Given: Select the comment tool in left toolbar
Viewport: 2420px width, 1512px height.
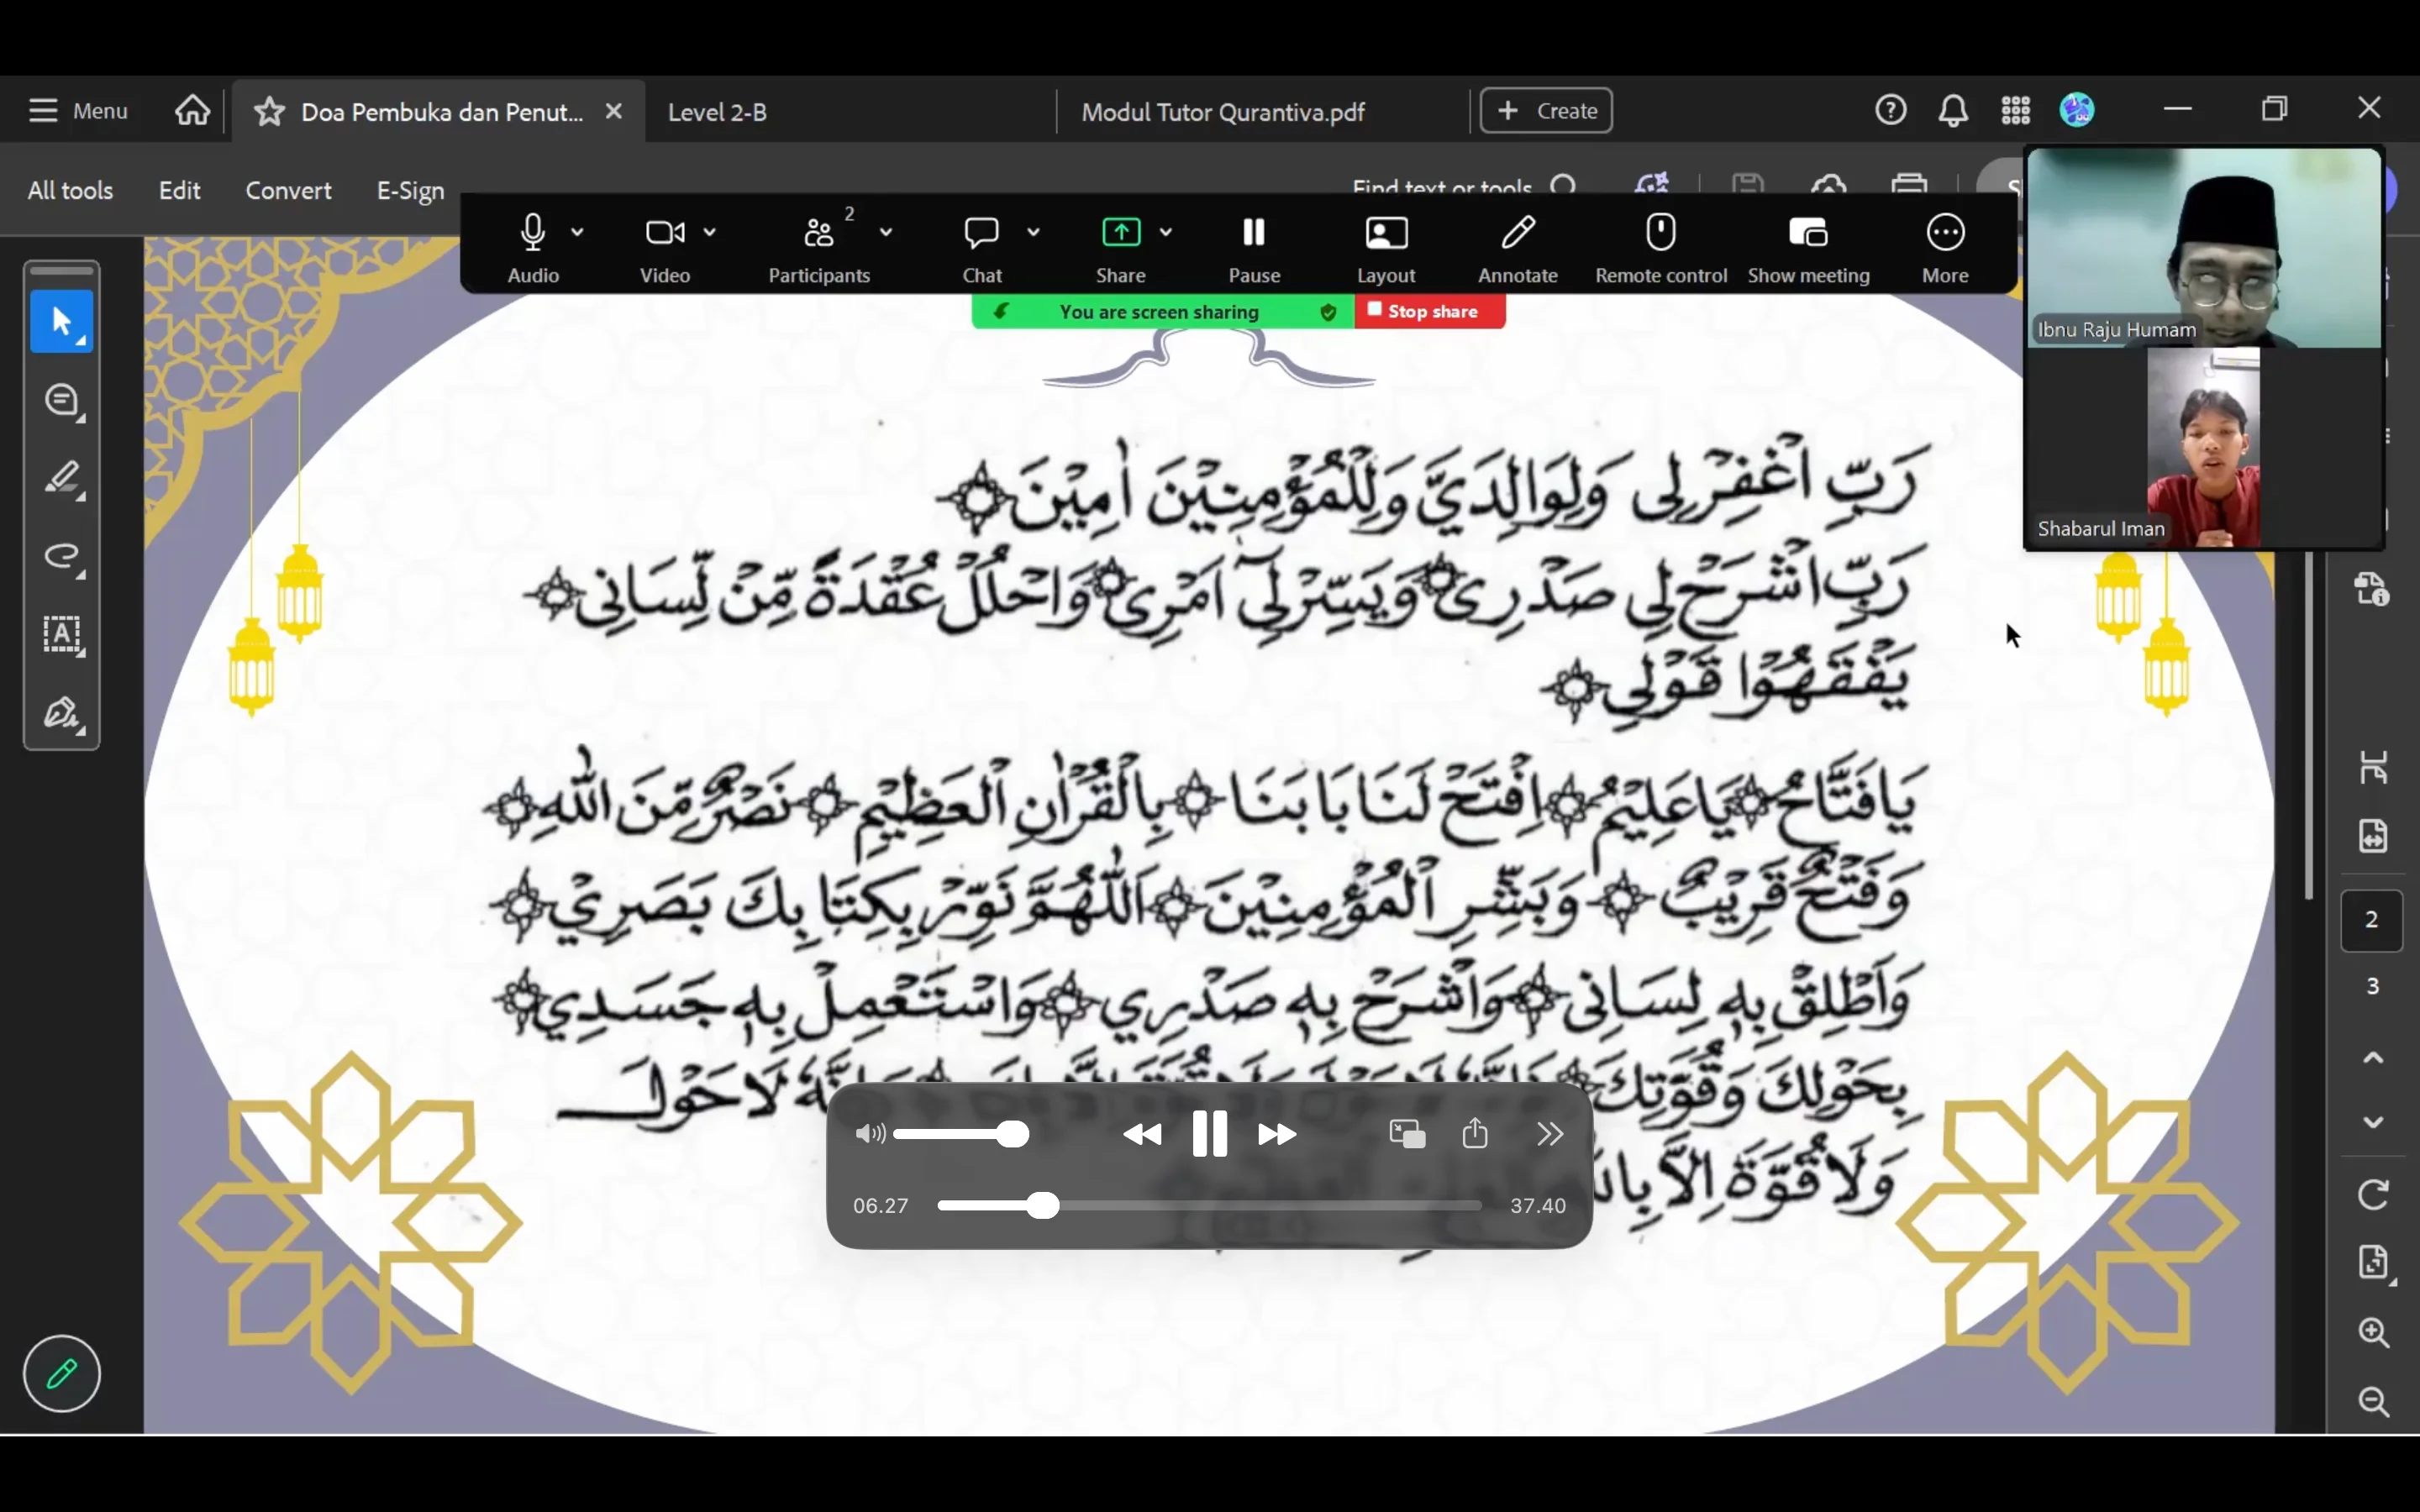Looking at the screenshot, I should [62, 401].
